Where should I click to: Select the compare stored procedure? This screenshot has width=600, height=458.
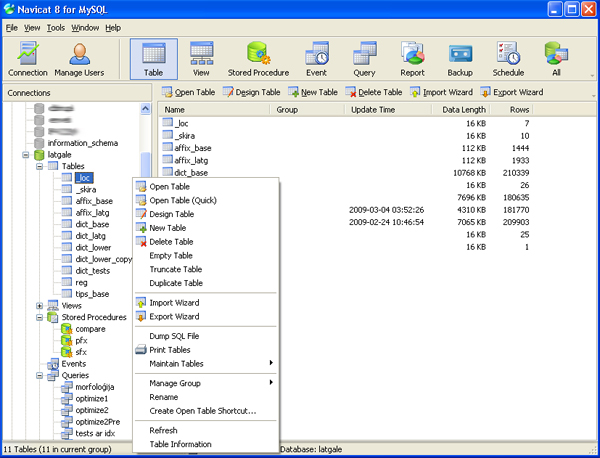(90, 329)
